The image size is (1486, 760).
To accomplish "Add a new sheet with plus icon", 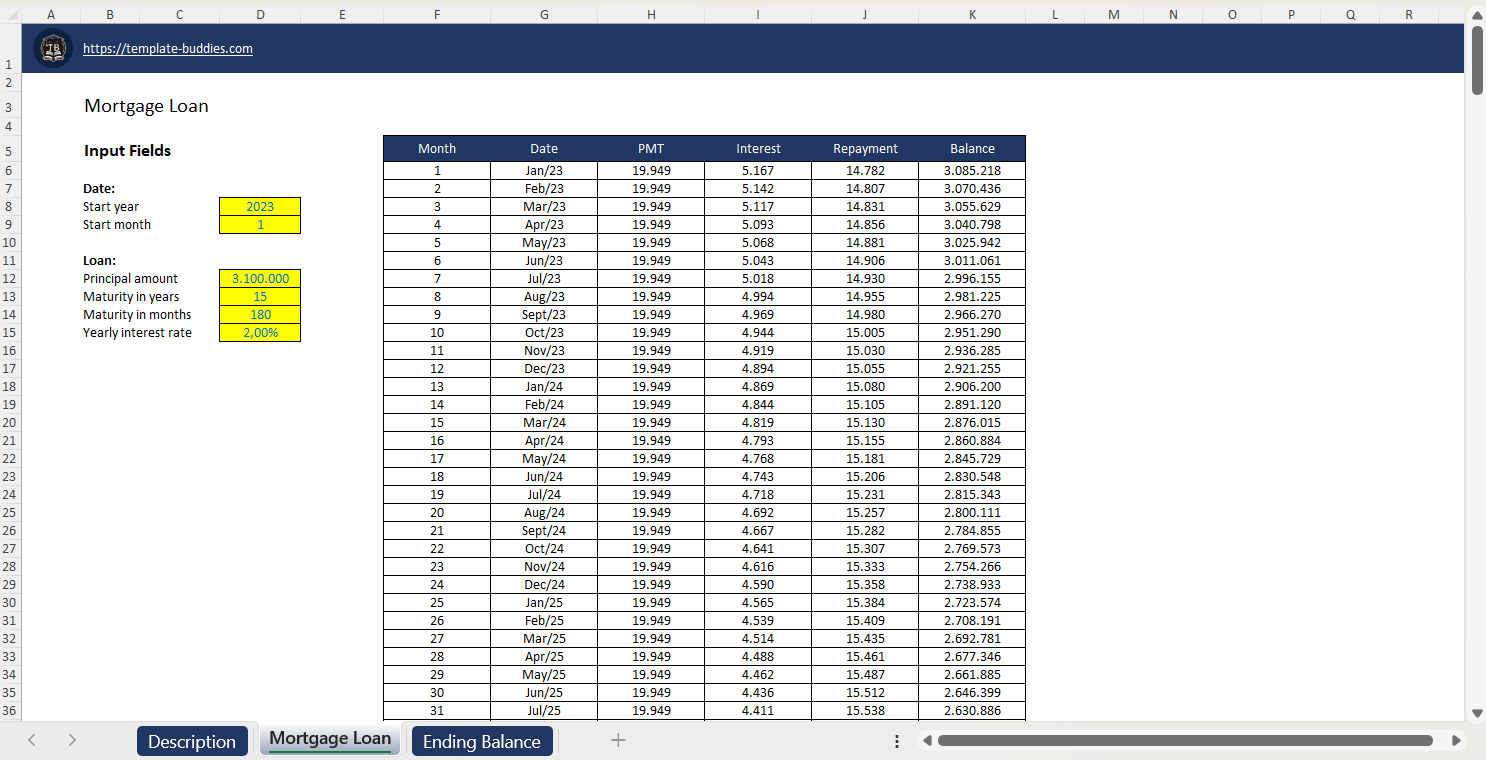I will (x=618, y=740).
